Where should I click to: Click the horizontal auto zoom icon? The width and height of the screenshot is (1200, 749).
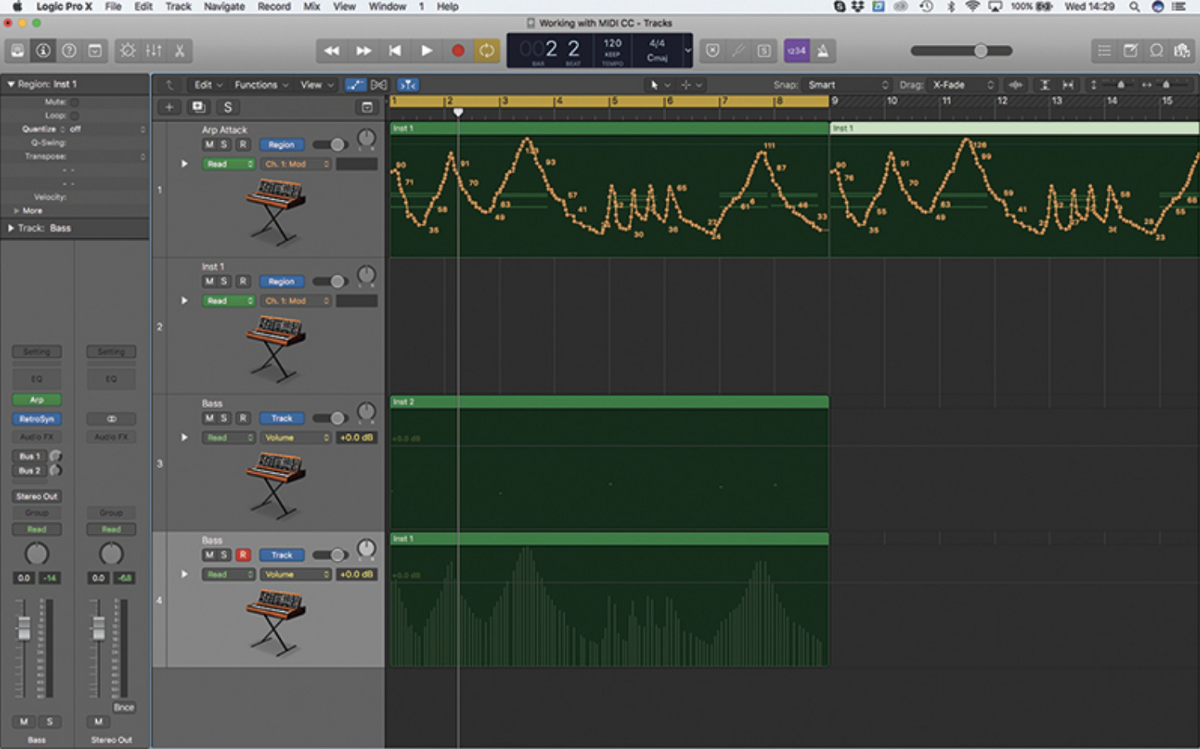point(1068,85)
